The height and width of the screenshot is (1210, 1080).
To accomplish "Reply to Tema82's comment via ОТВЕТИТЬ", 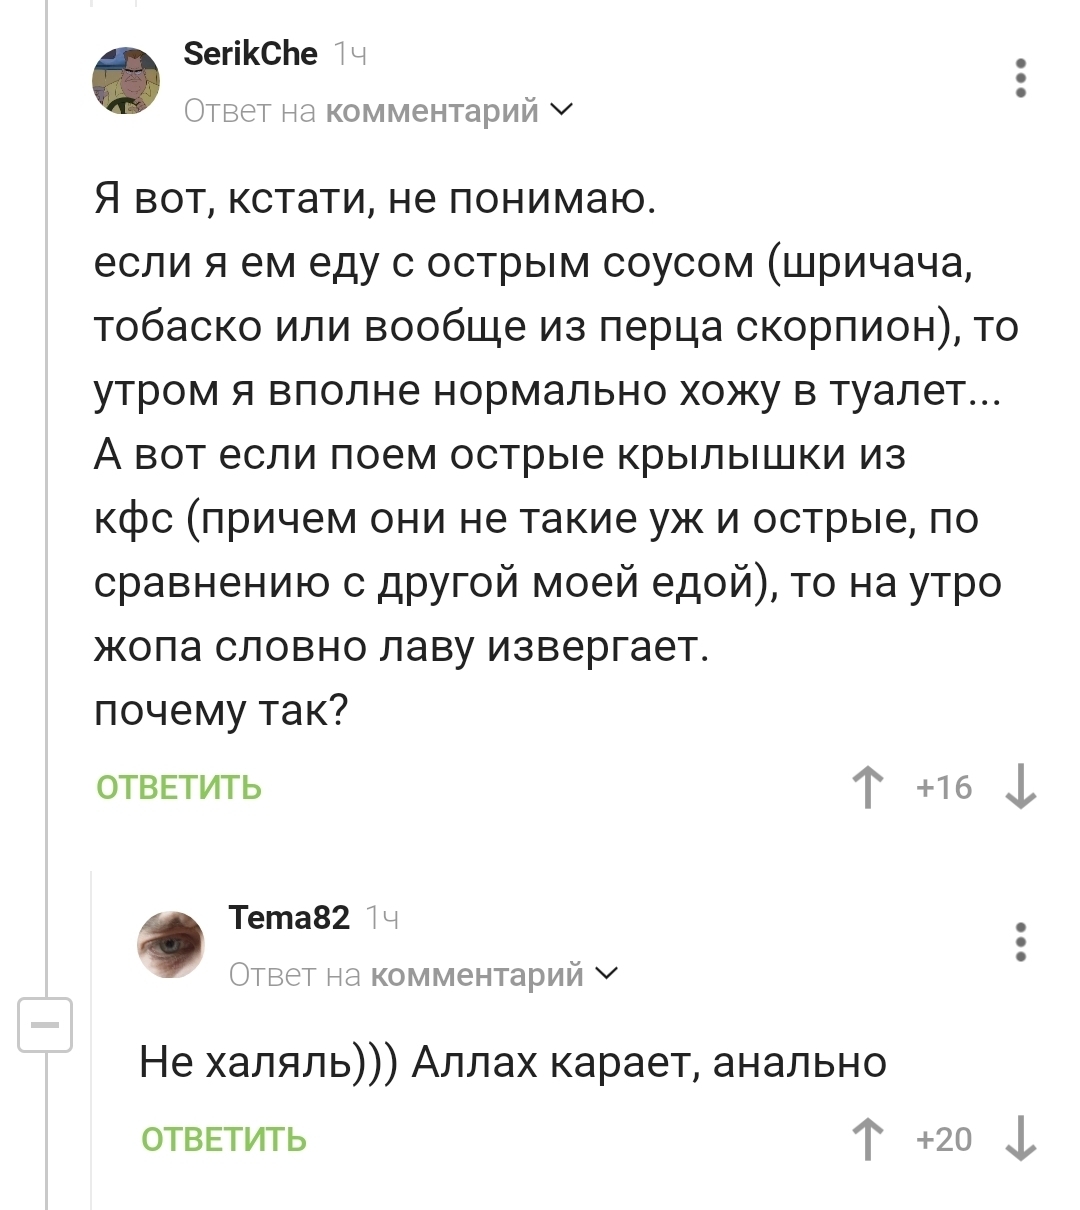I will pos(224,1140).
